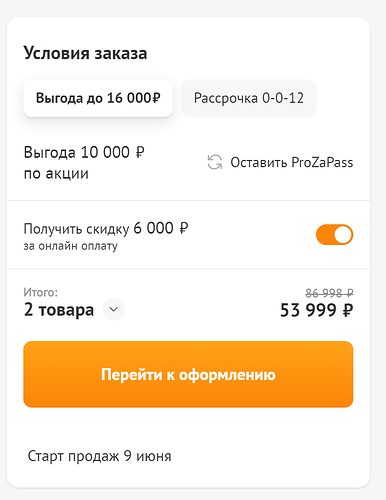
Task: Click the ₽ sign after 53 999
Action: [x=348, y=310]
